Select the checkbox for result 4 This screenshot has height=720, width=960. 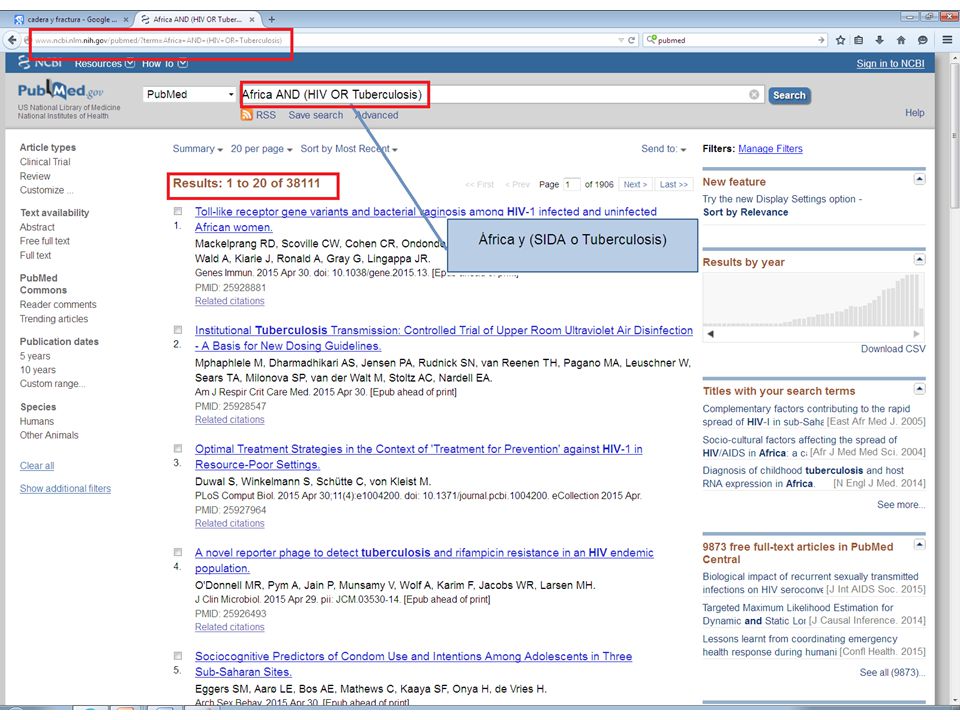coord(178,552)
